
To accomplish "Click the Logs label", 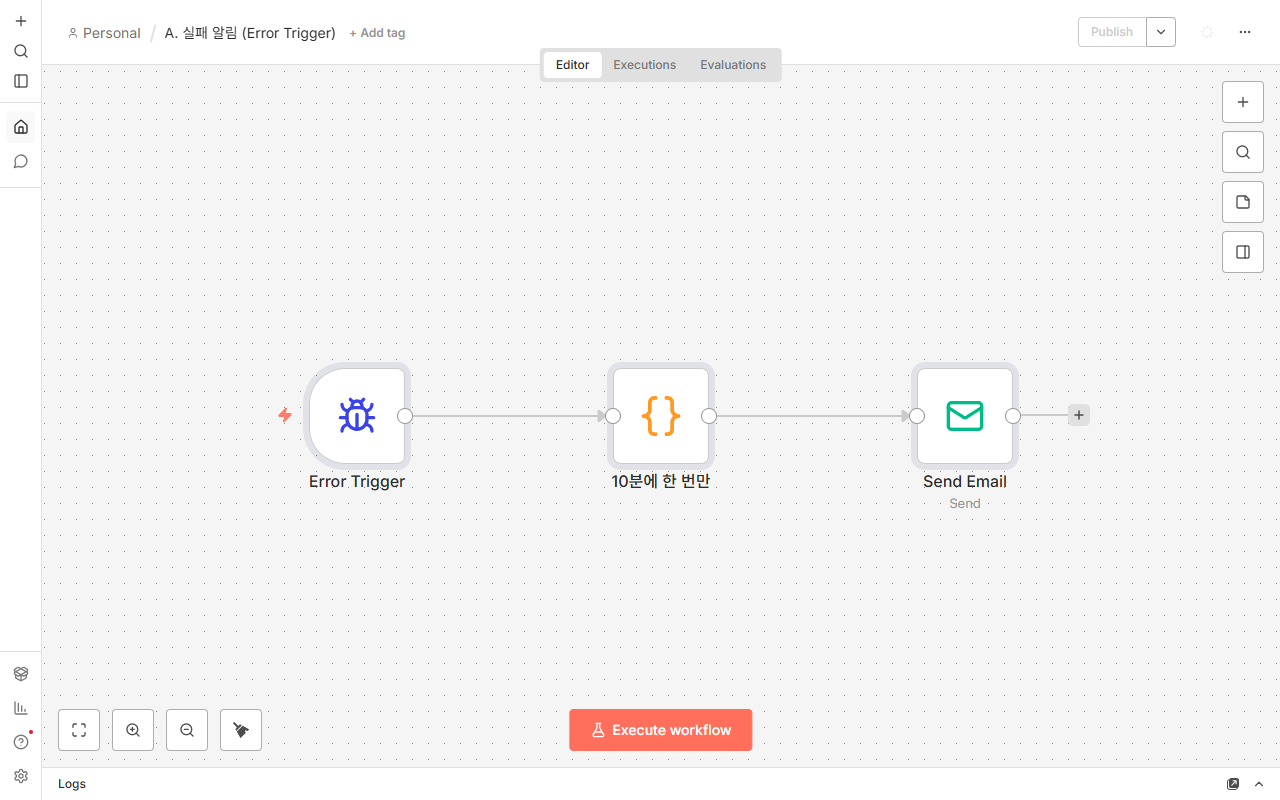I will (72, 784).
